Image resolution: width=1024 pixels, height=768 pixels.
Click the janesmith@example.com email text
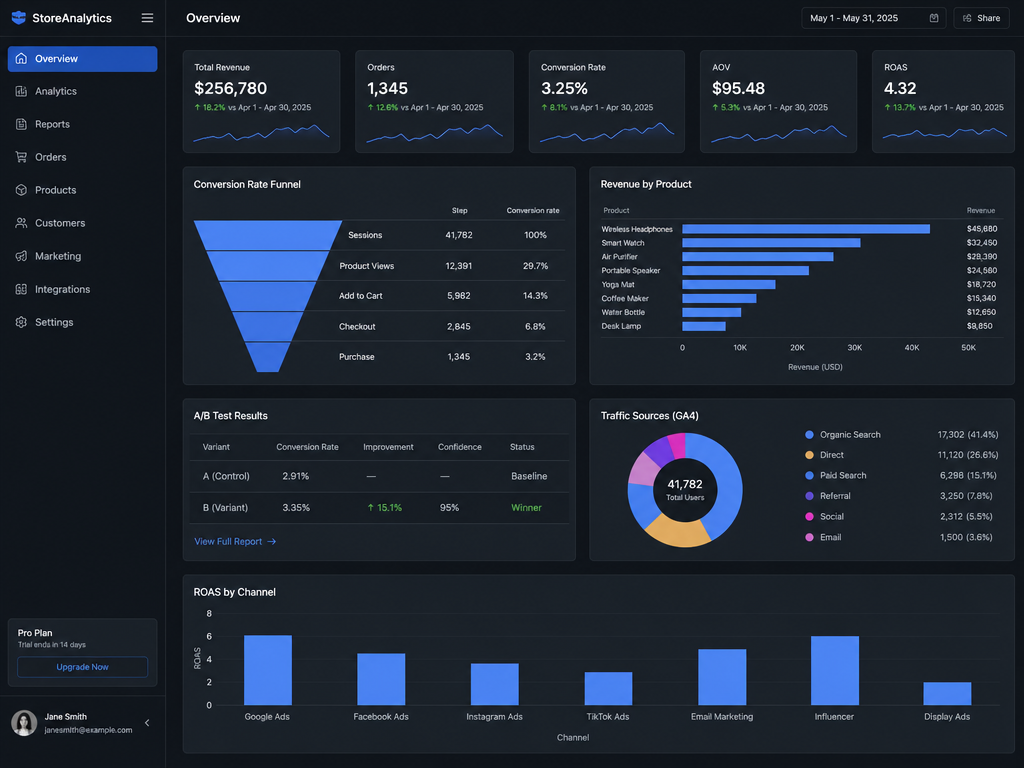tap(88, 730)
